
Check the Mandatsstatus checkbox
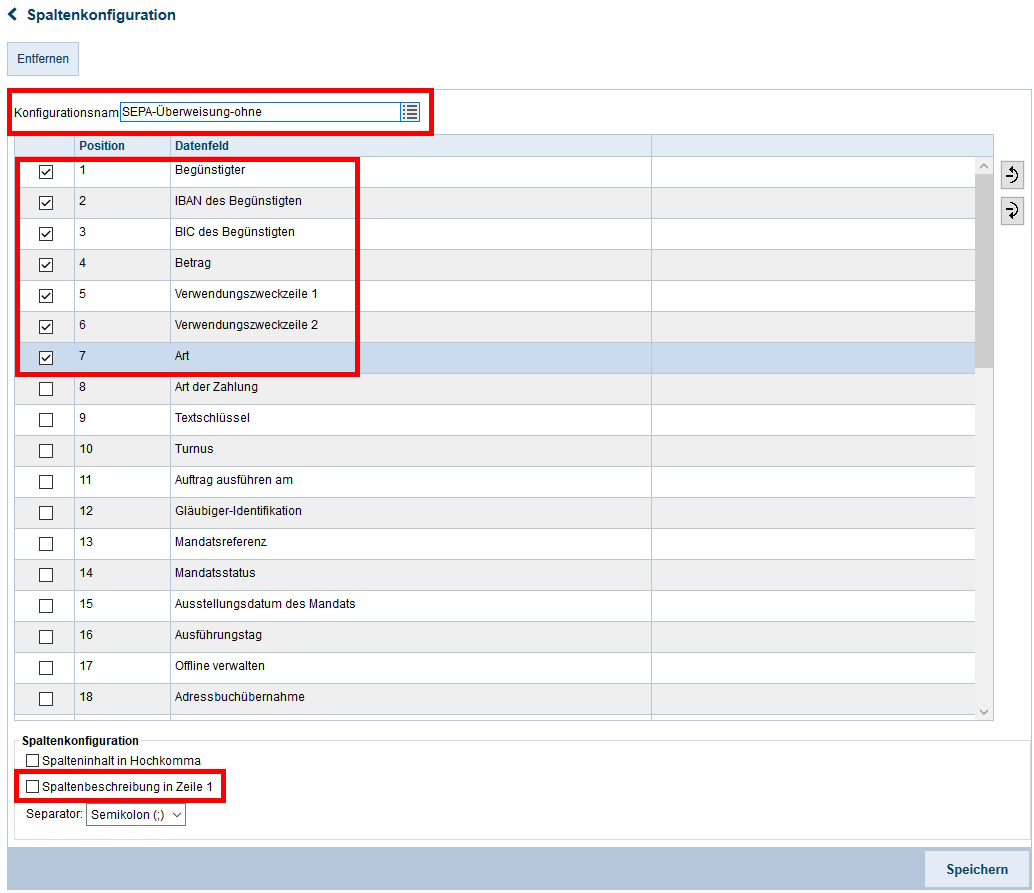tap(46, 575)
